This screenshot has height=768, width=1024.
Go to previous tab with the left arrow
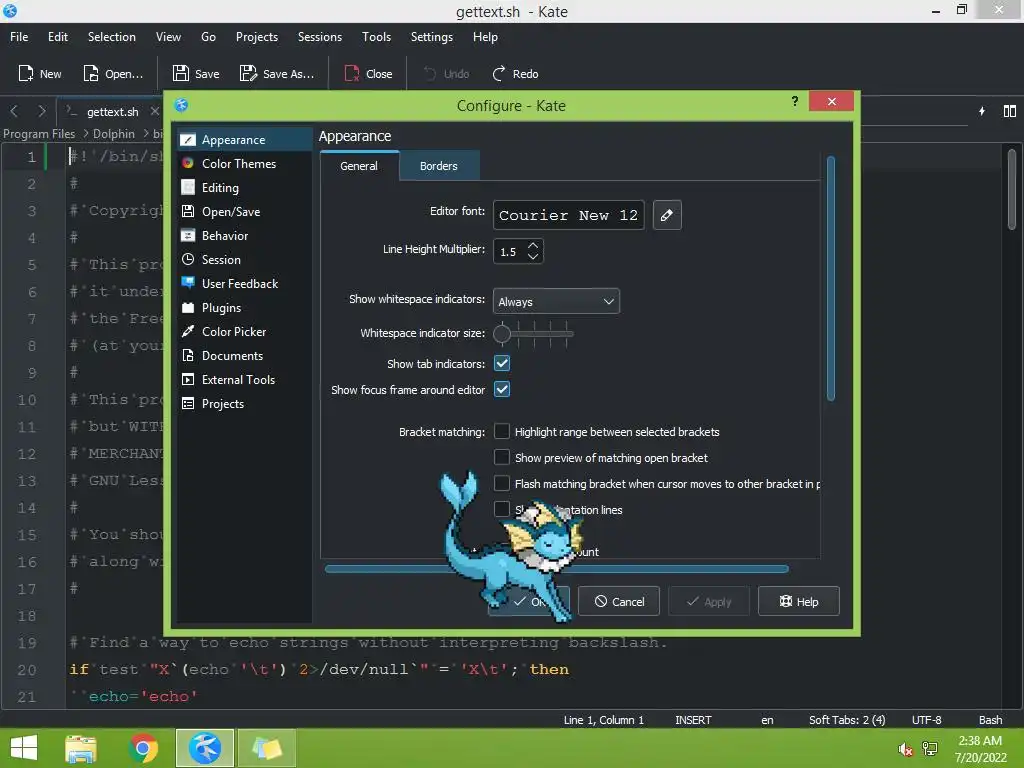pos(14,111)
